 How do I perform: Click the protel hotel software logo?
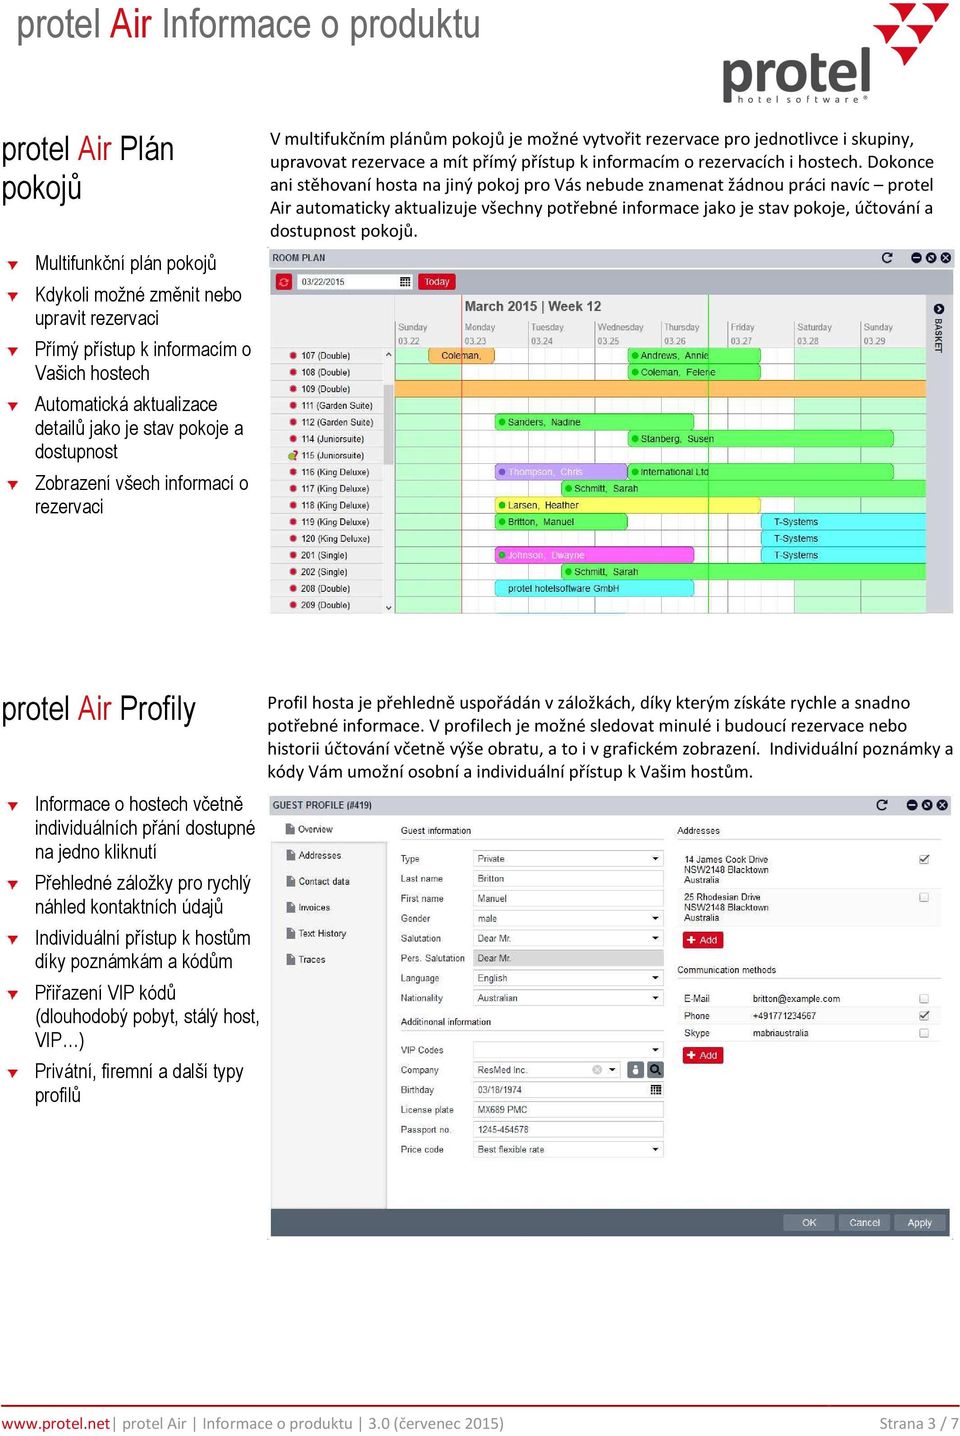835,55
